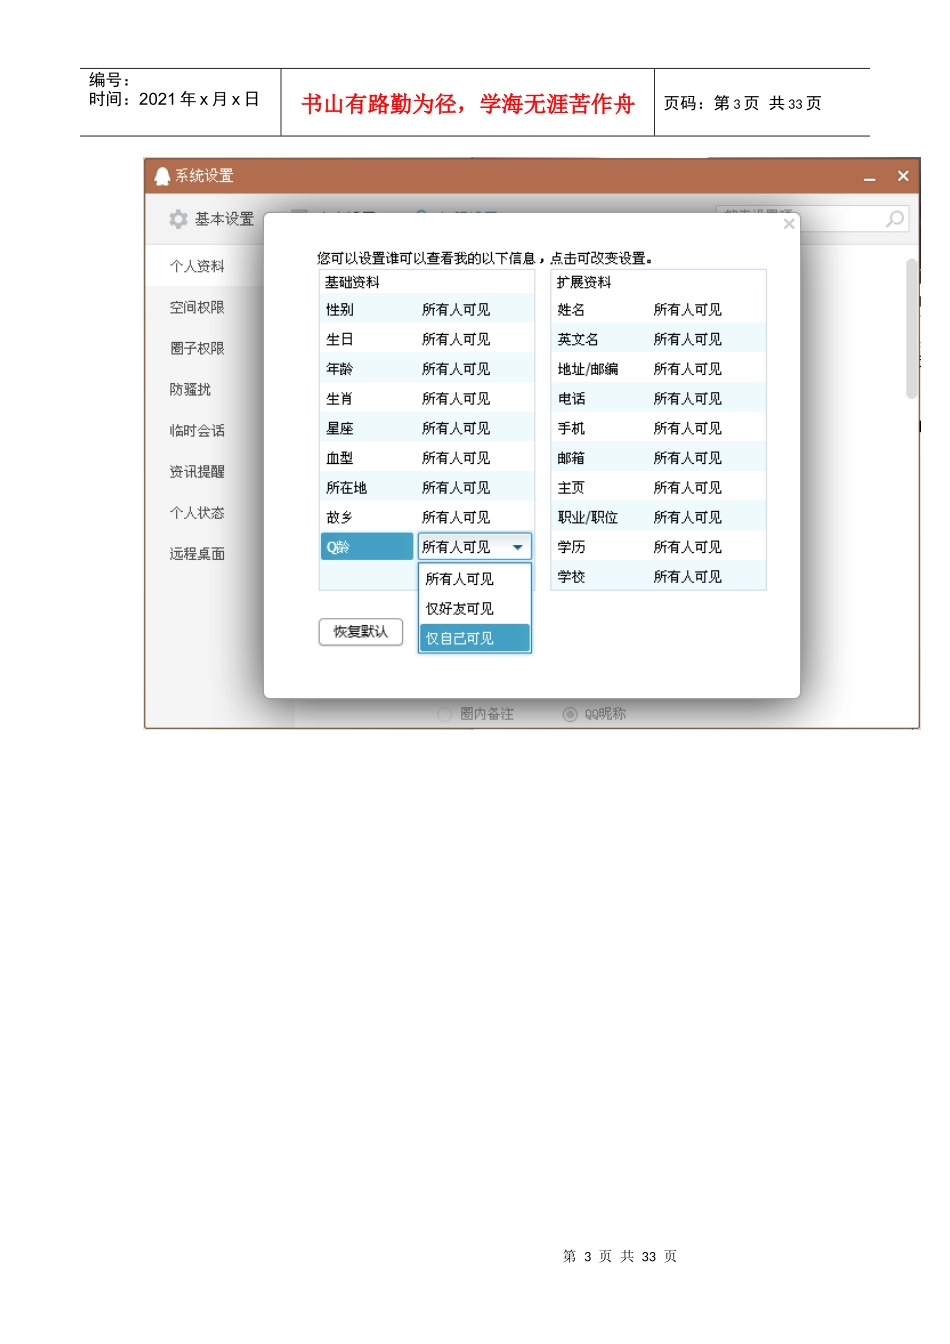Open 圈子权限 in the sidebar
The height and width of the screenshot is (1344, 950).
point(197,348)
